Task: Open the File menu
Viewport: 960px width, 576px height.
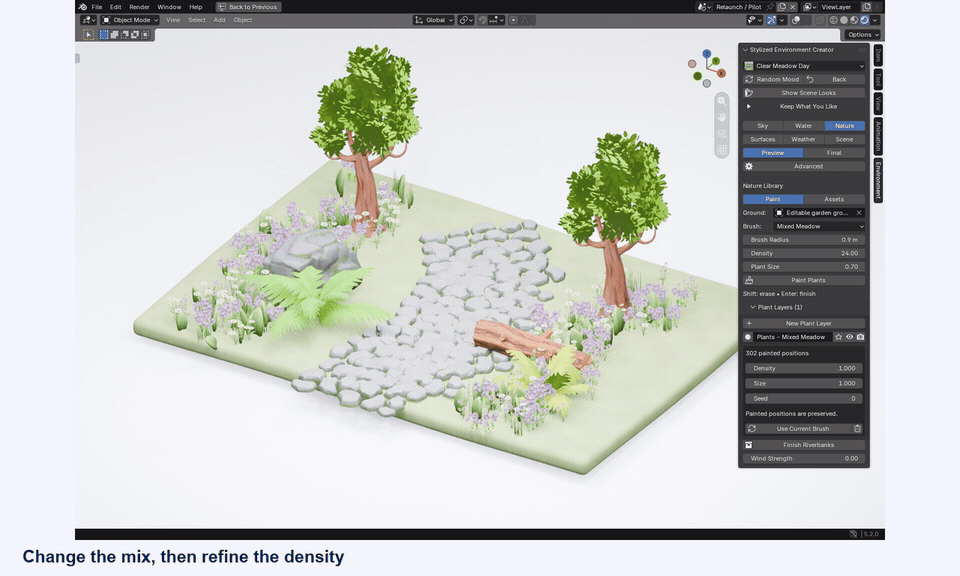Action: coord(97,7)
